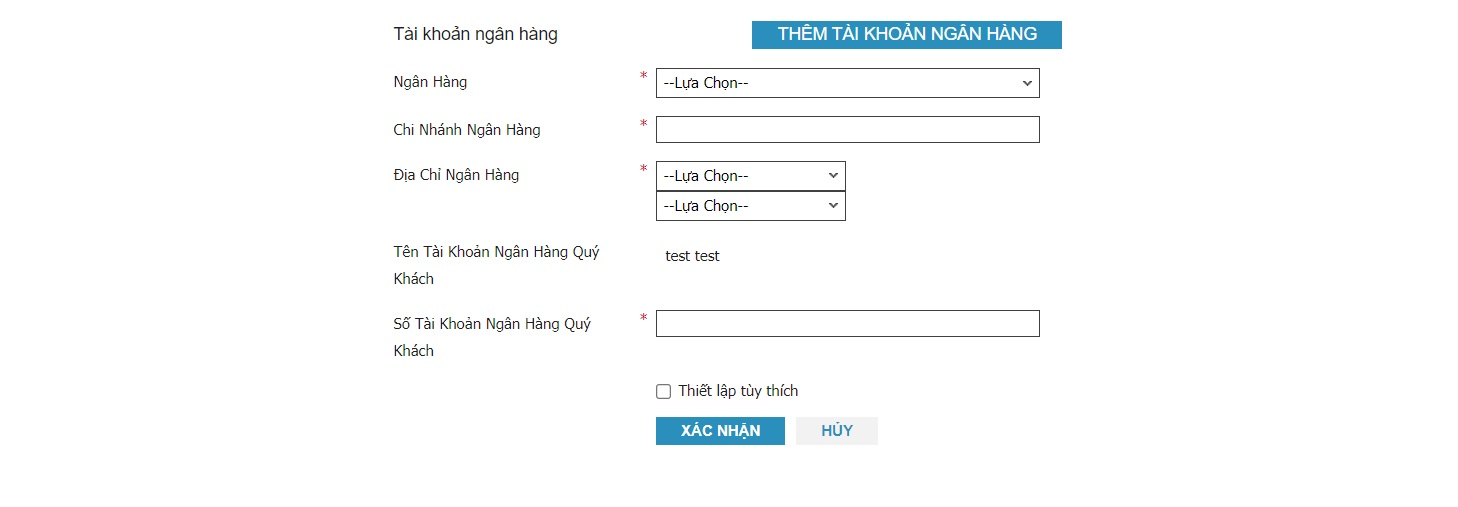Click the red asterisk beside Số Tài Khoản field

tap(643, 318)
